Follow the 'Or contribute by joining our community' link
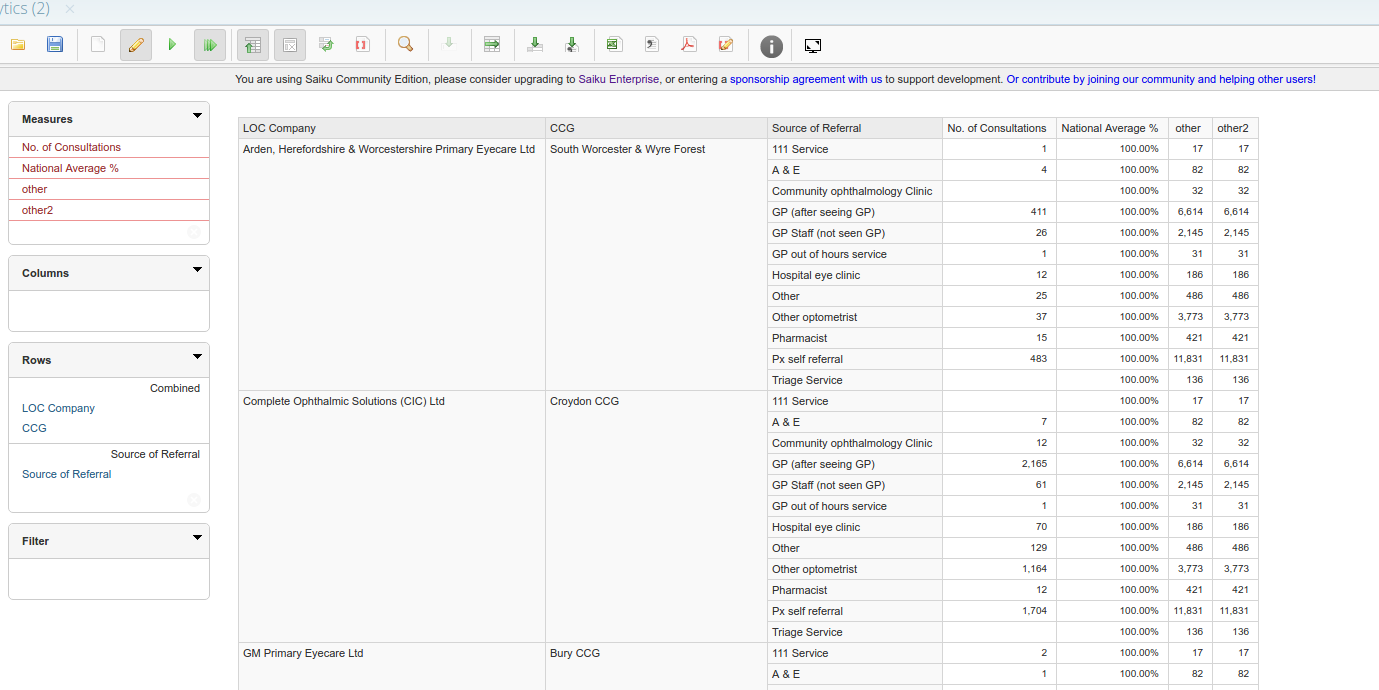This screenshot has width=1379, height=690. click(x=1161, y=79)
